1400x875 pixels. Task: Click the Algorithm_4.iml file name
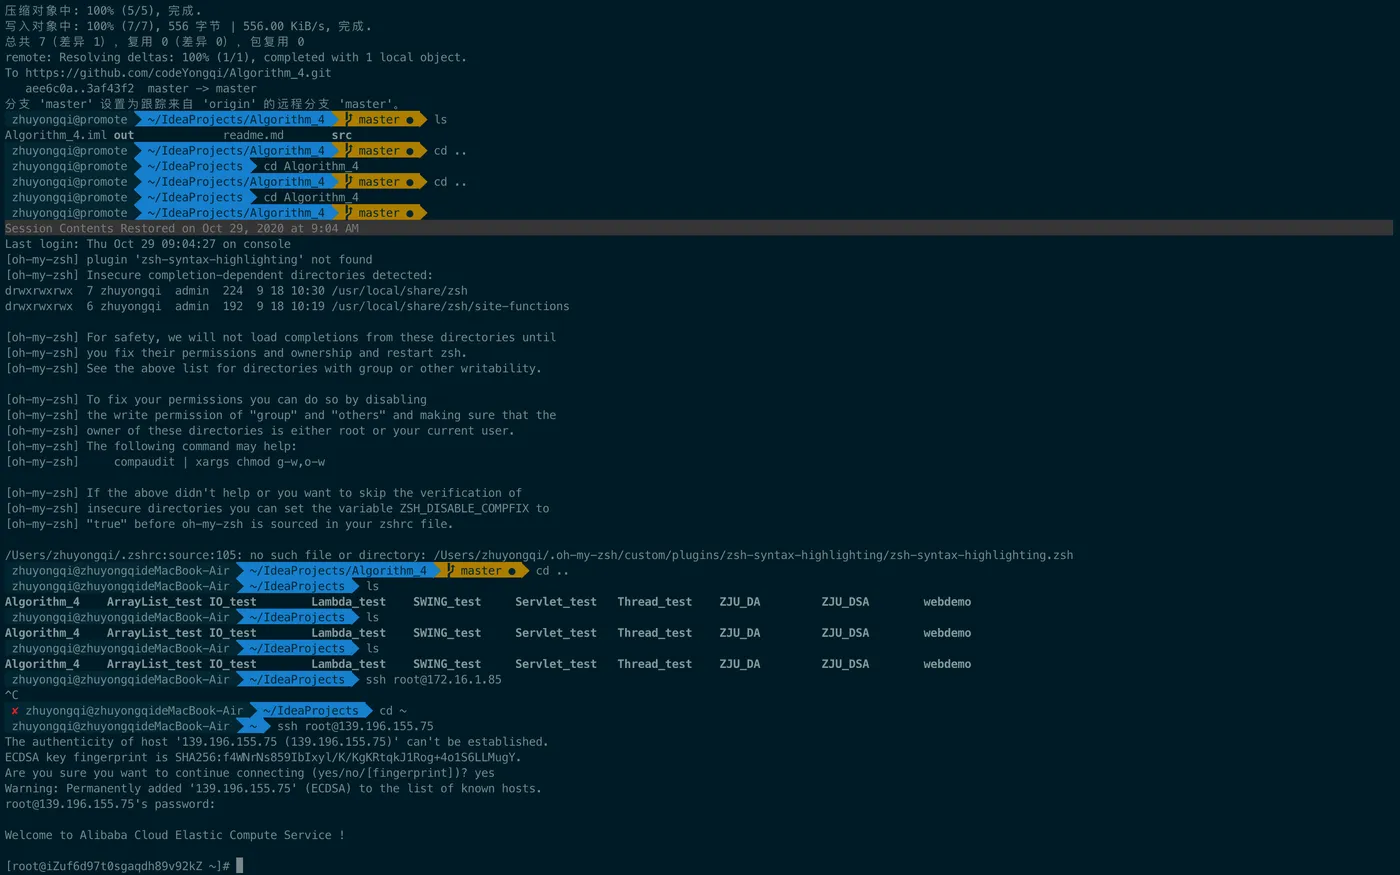pyautogui.click(x=56, y=135)
